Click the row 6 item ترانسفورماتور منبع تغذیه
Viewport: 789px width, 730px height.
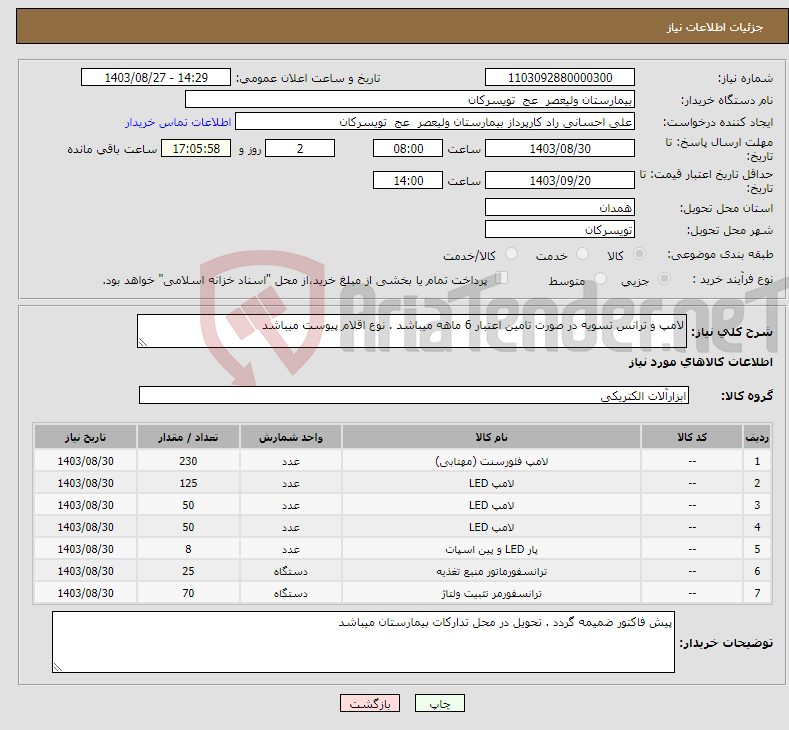491,572
